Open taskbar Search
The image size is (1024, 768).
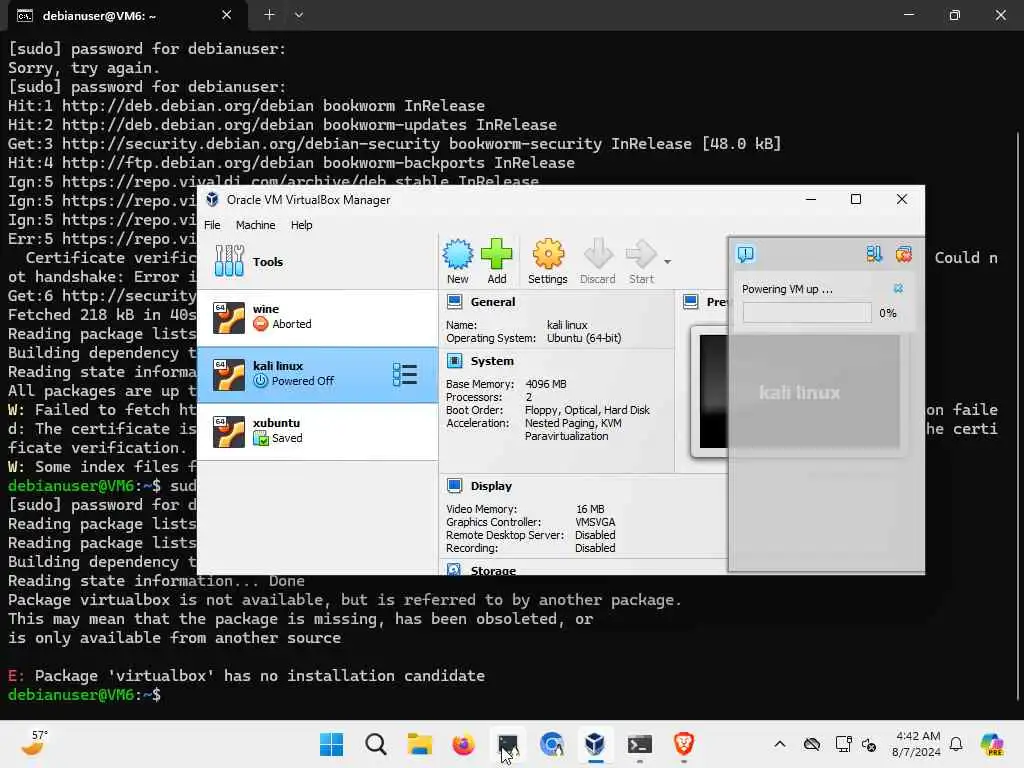tap(376, 744)
